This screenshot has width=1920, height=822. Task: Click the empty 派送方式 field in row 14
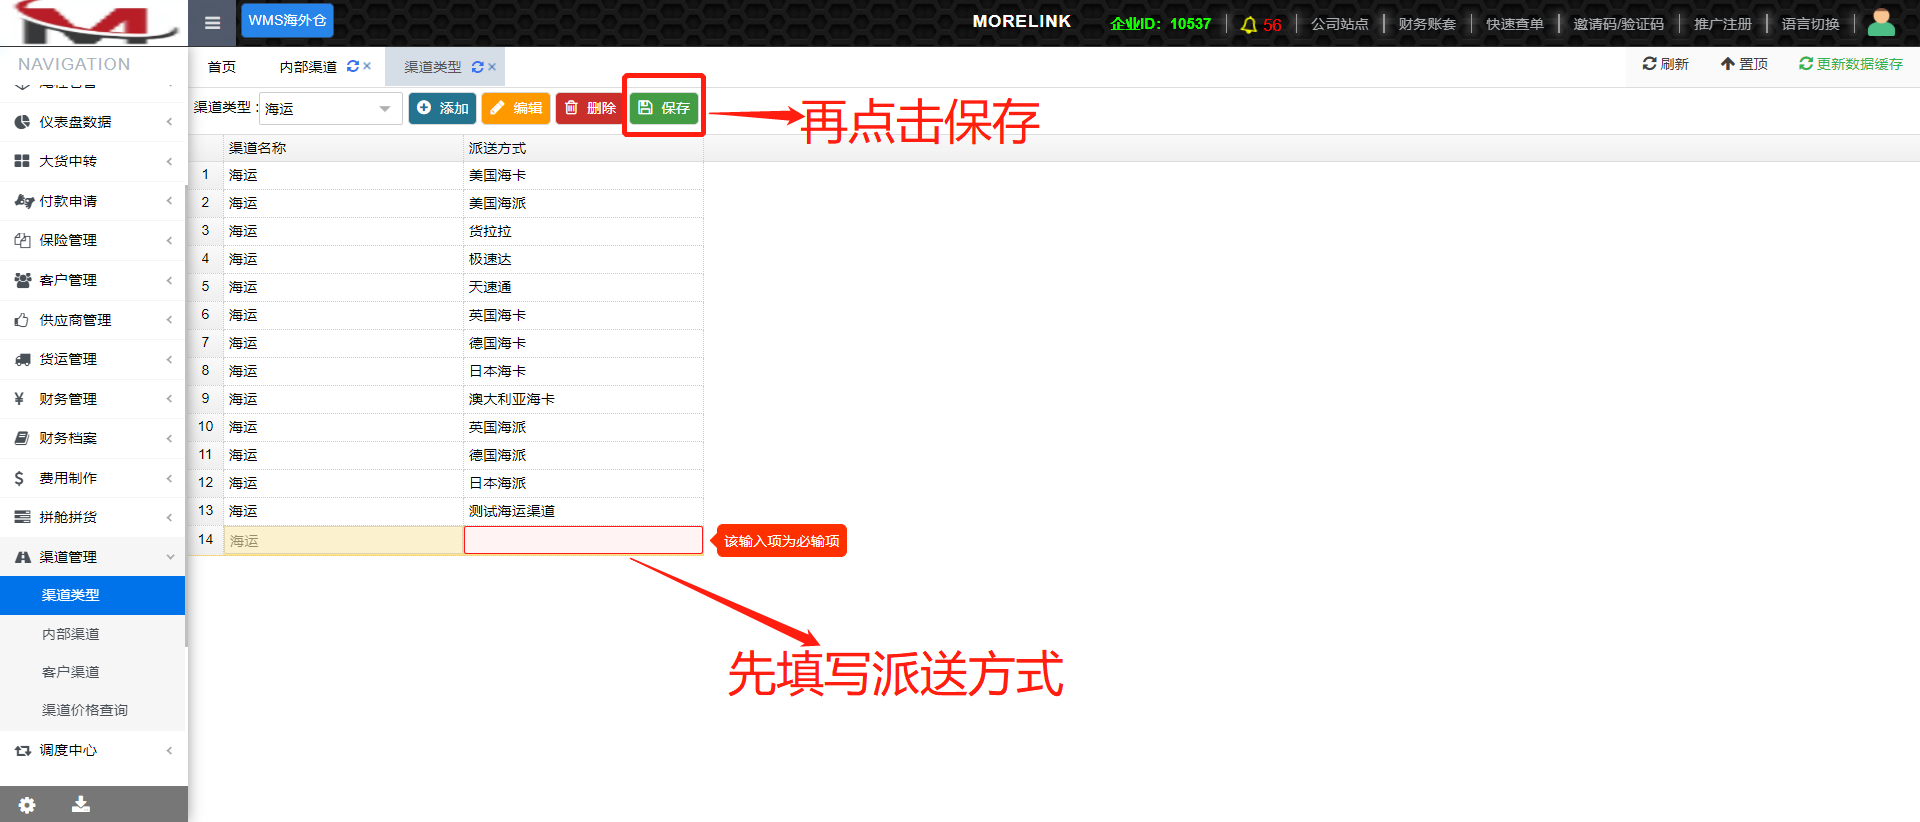click(583, 540)
